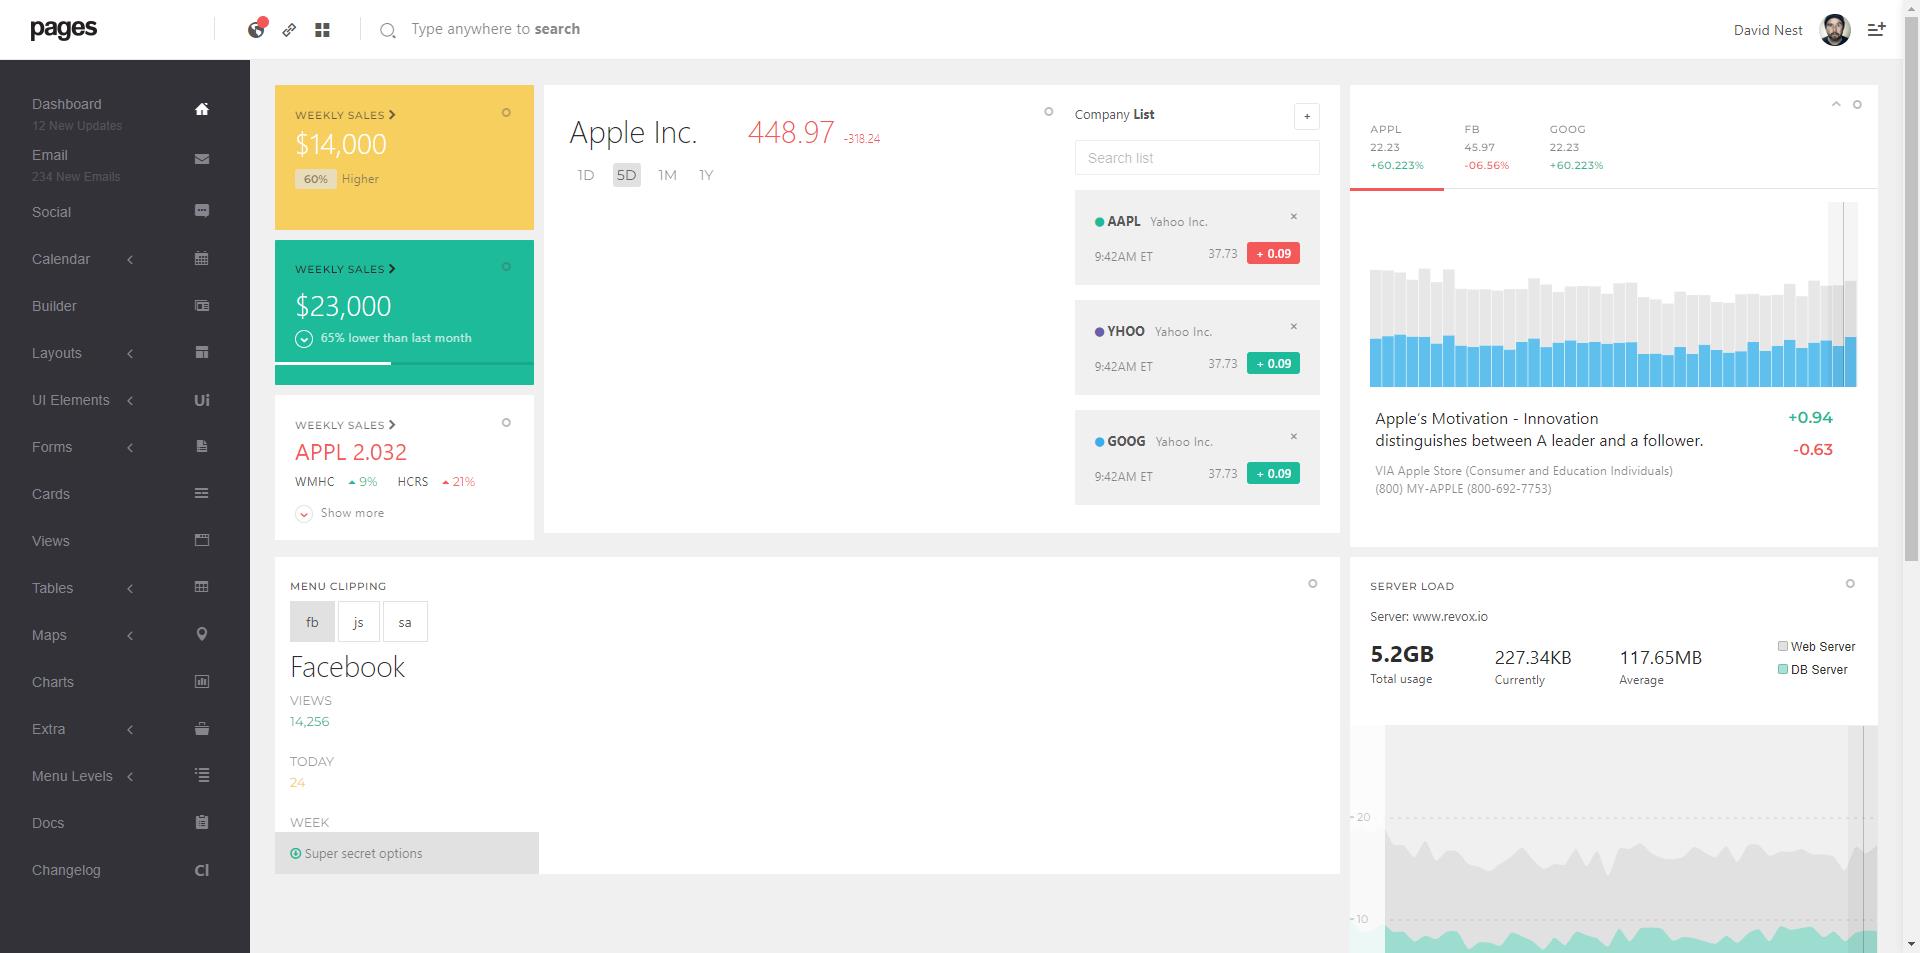Click refresh circle on Server Load card

[1850, 584]
